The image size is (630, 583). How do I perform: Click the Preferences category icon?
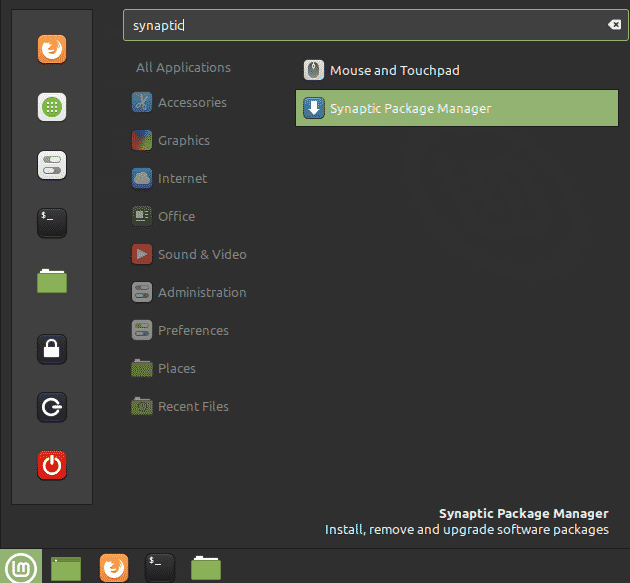tap(142, 330)
